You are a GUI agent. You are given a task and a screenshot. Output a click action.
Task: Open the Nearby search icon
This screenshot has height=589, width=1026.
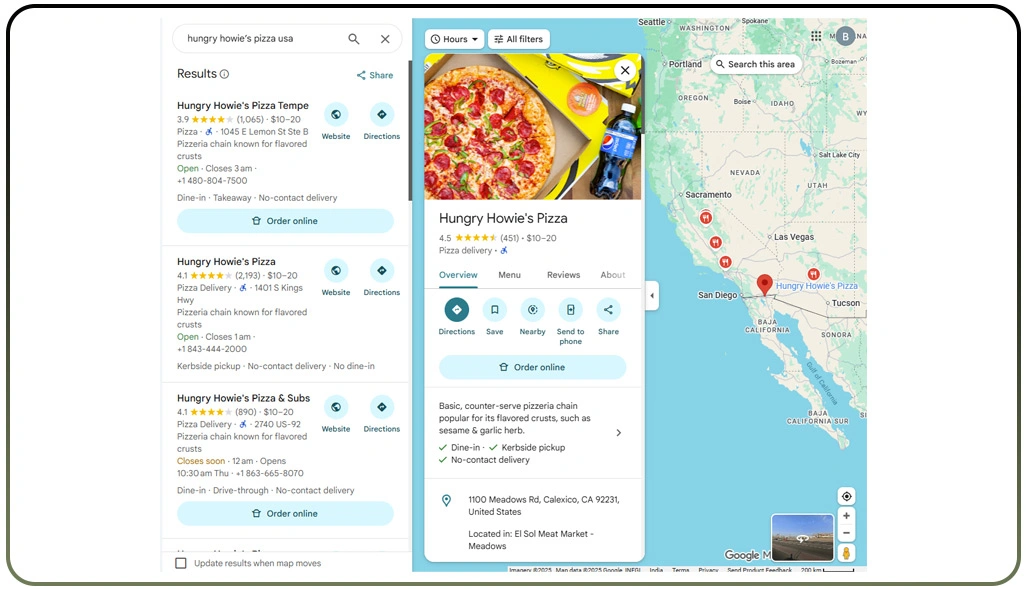point(532,311)
